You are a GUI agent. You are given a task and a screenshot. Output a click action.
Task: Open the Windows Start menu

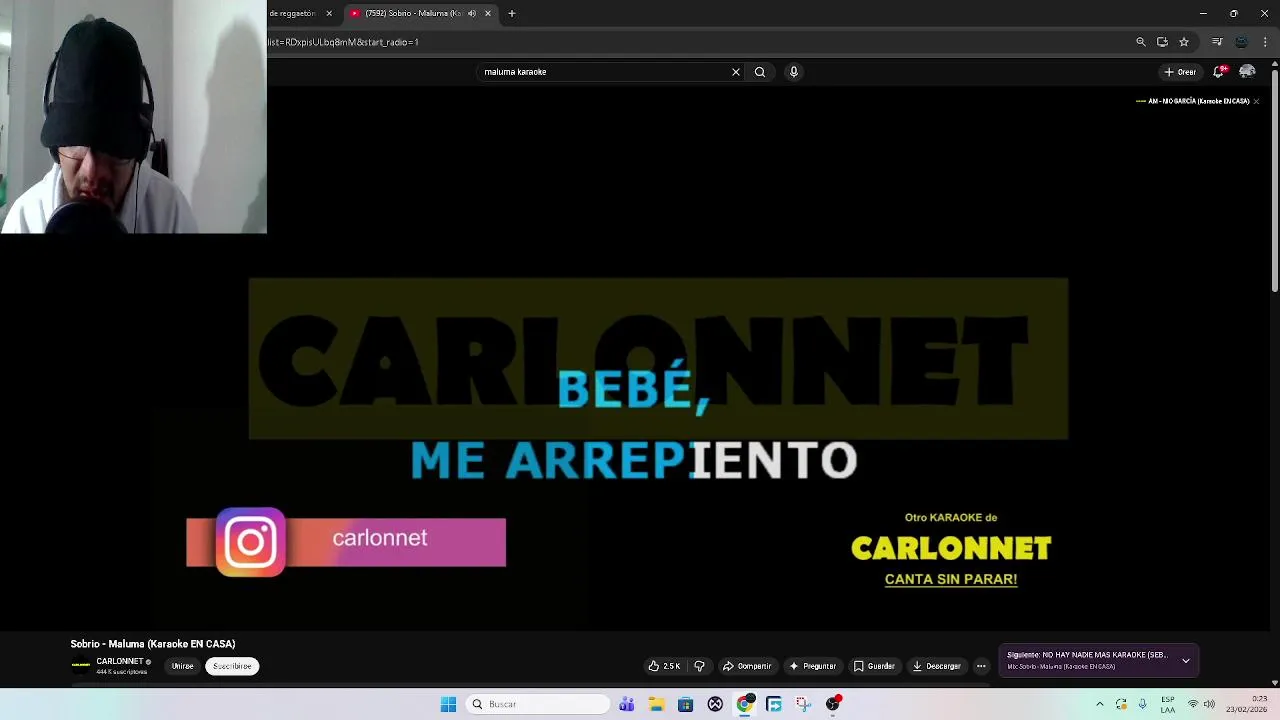click(448, 704)
